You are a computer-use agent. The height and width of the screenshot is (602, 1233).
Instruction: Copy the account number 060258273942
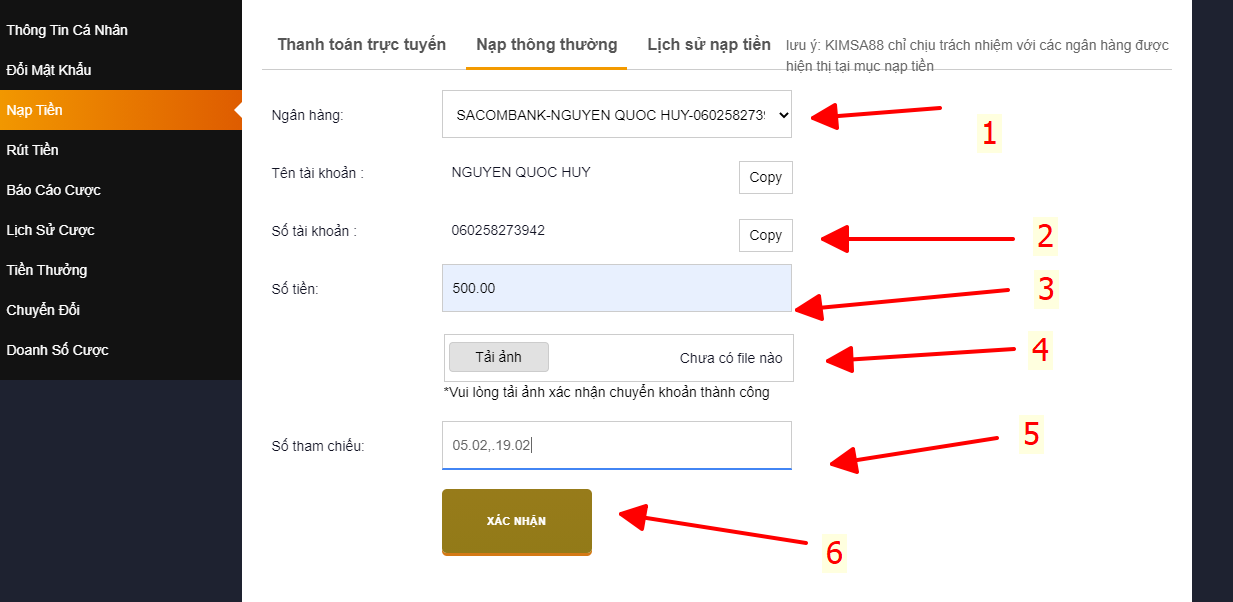[x=765, y=235]
